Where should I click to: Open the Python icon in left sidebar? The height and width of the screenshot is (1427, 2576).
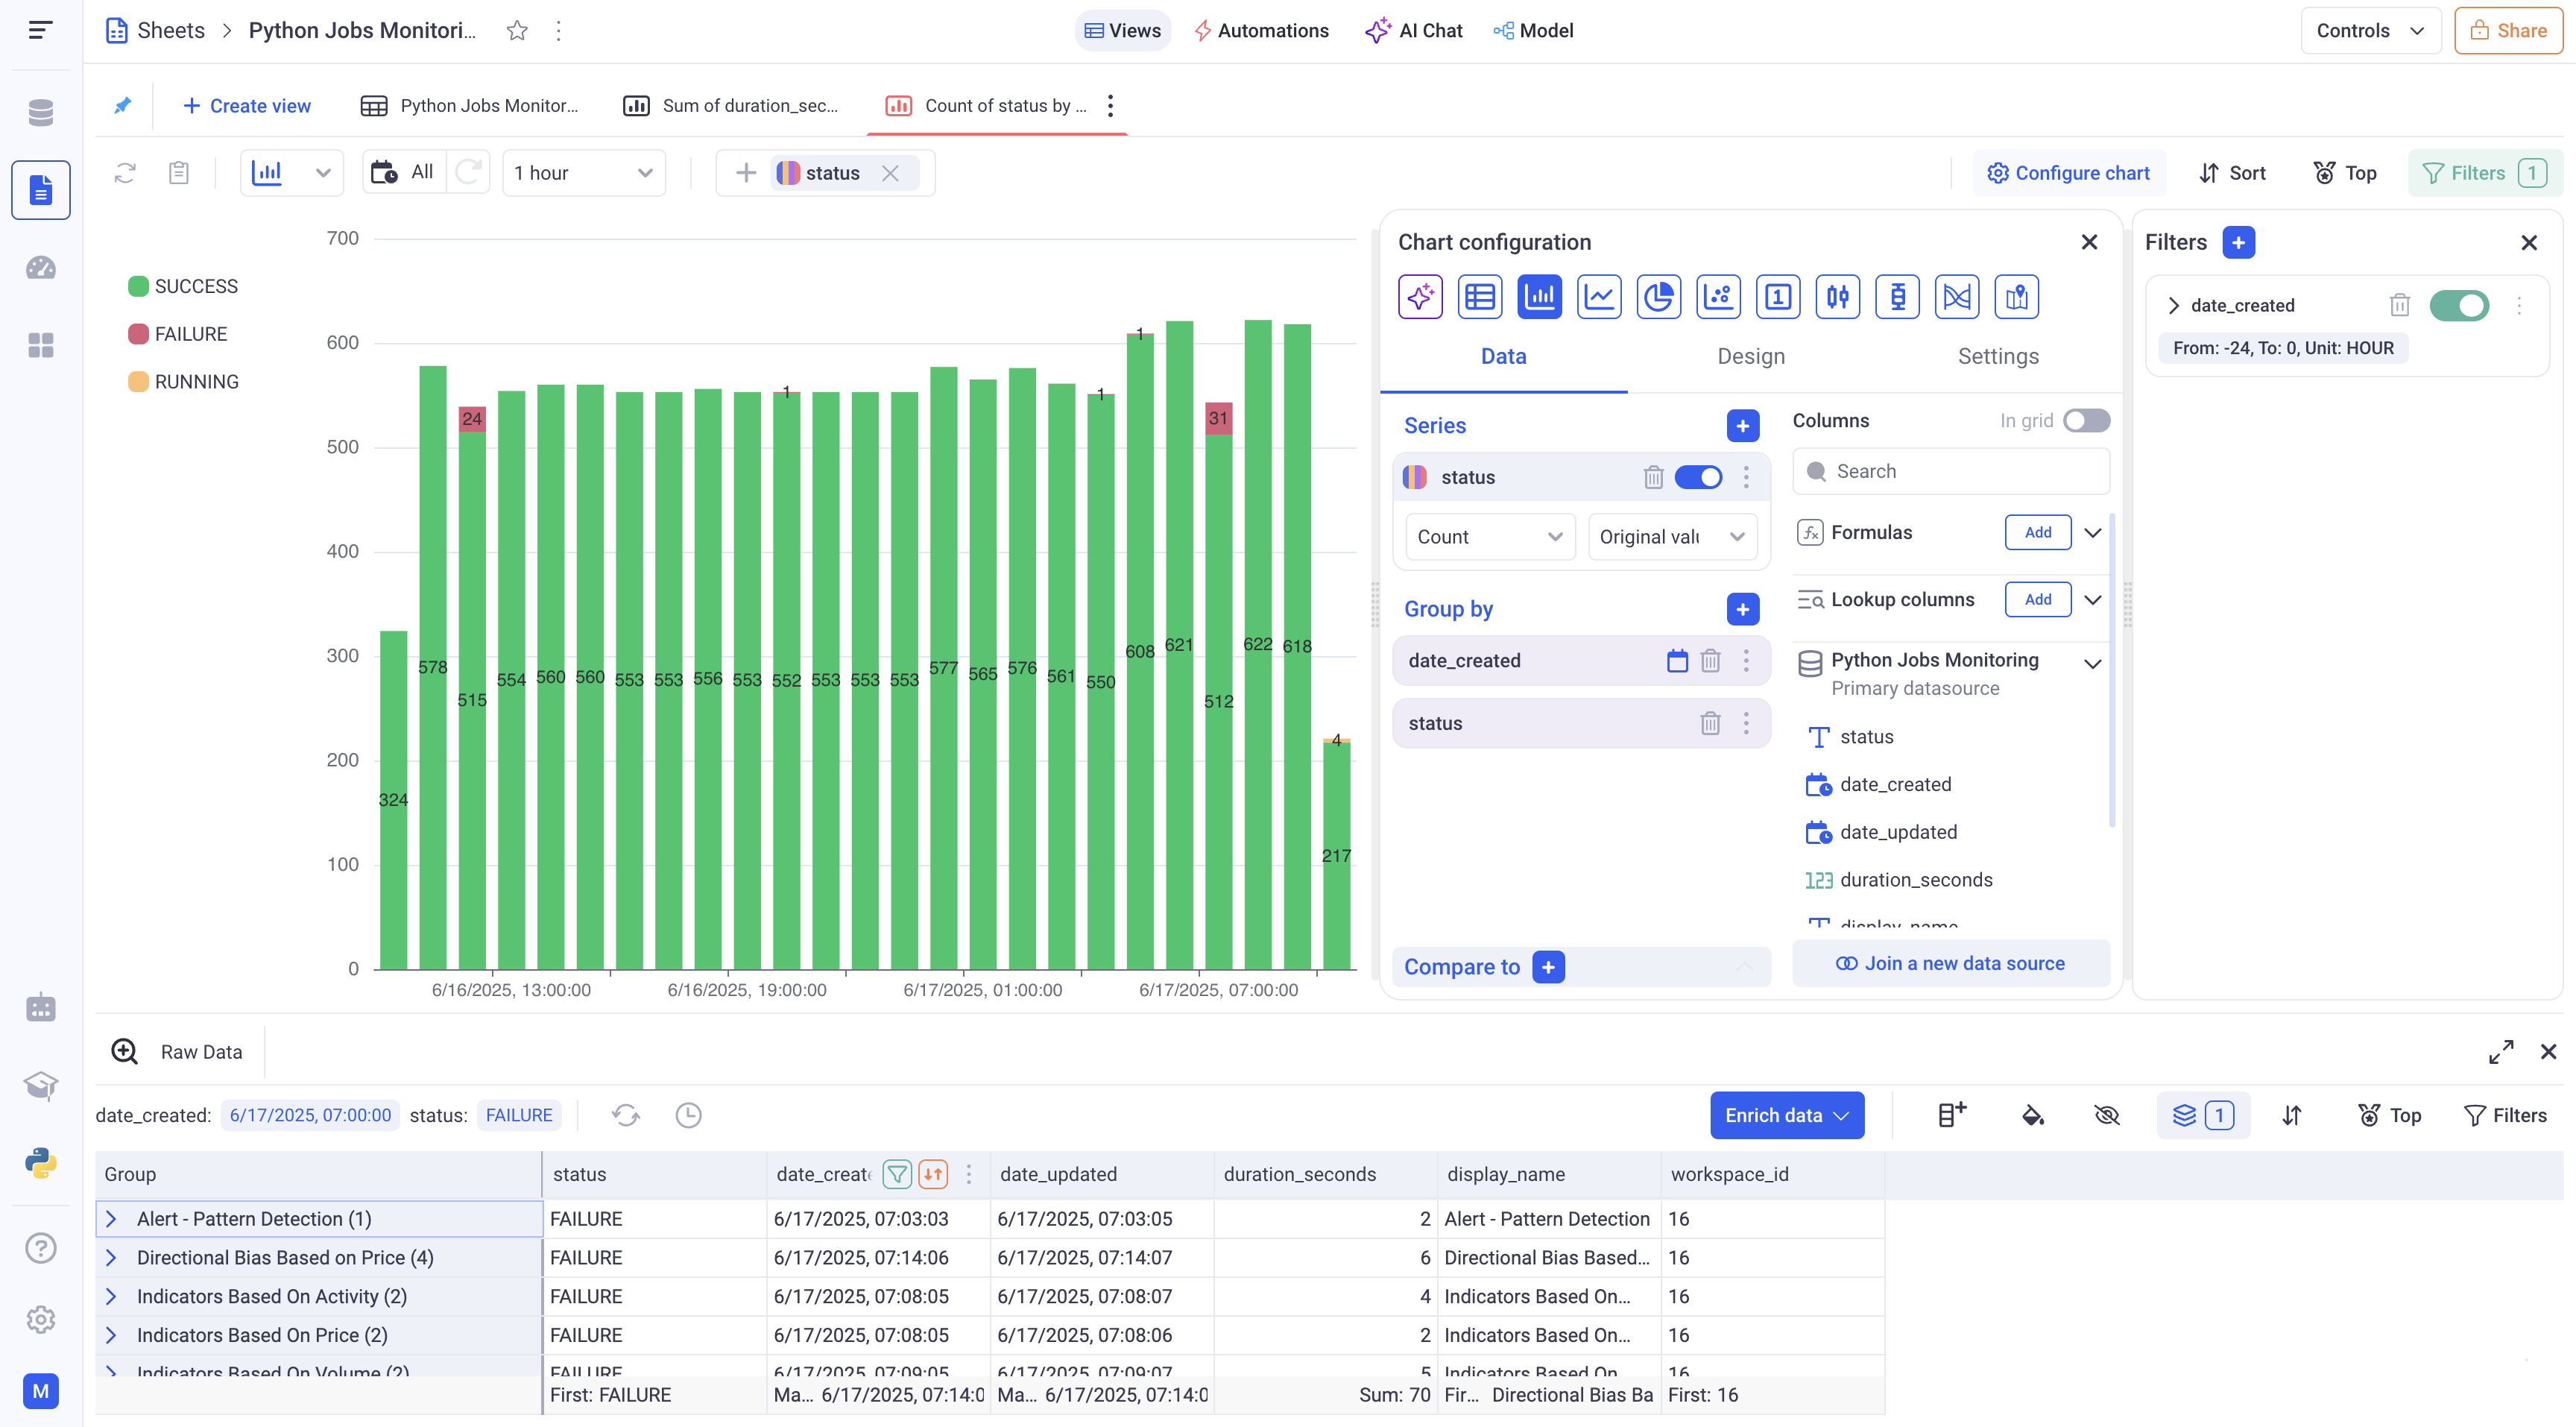tap(41, 1163)
